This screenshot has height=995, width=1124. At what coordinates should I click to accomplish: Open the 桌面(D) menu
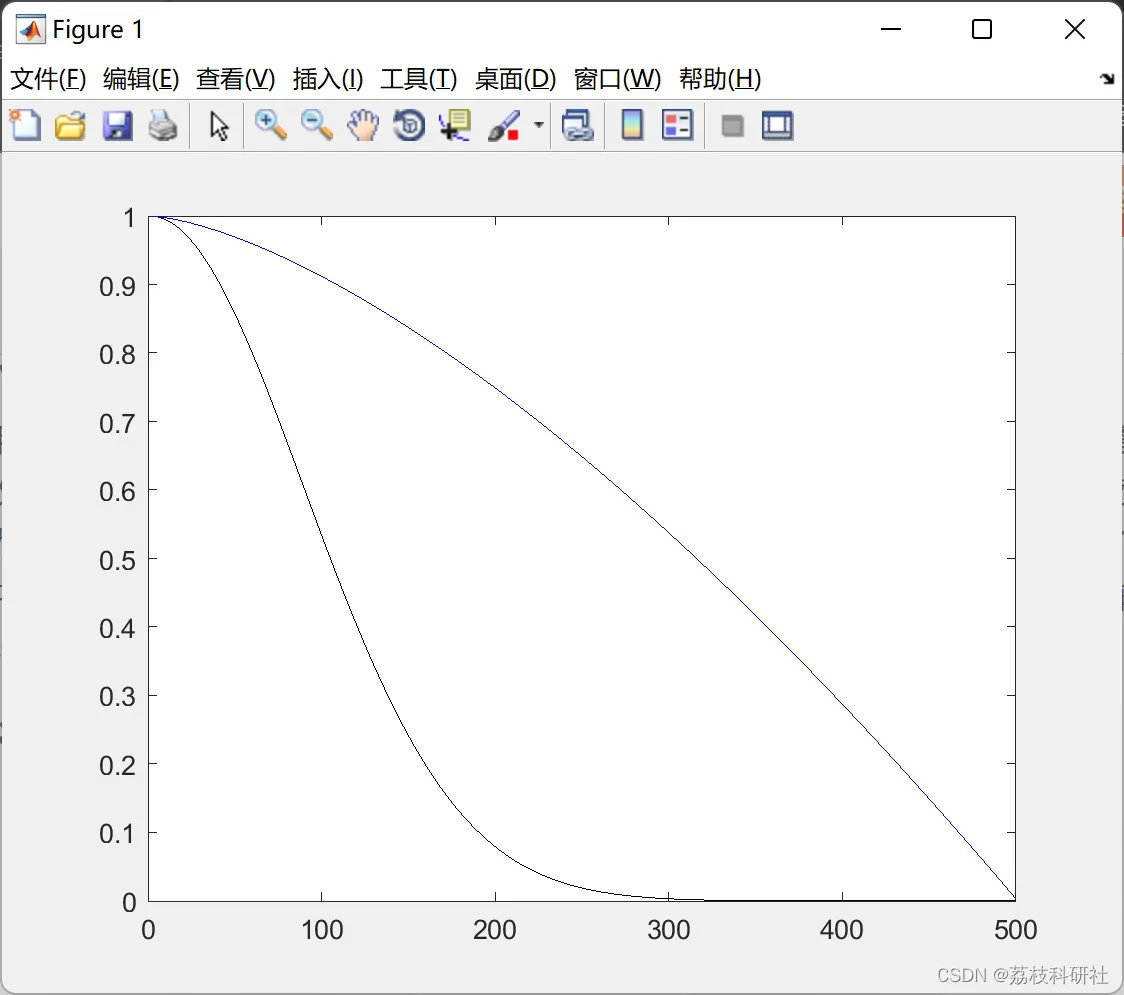515,78
